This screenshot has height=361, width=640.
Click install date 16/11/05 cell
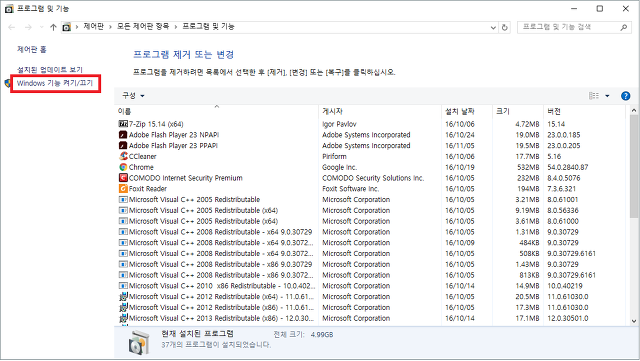460,146
